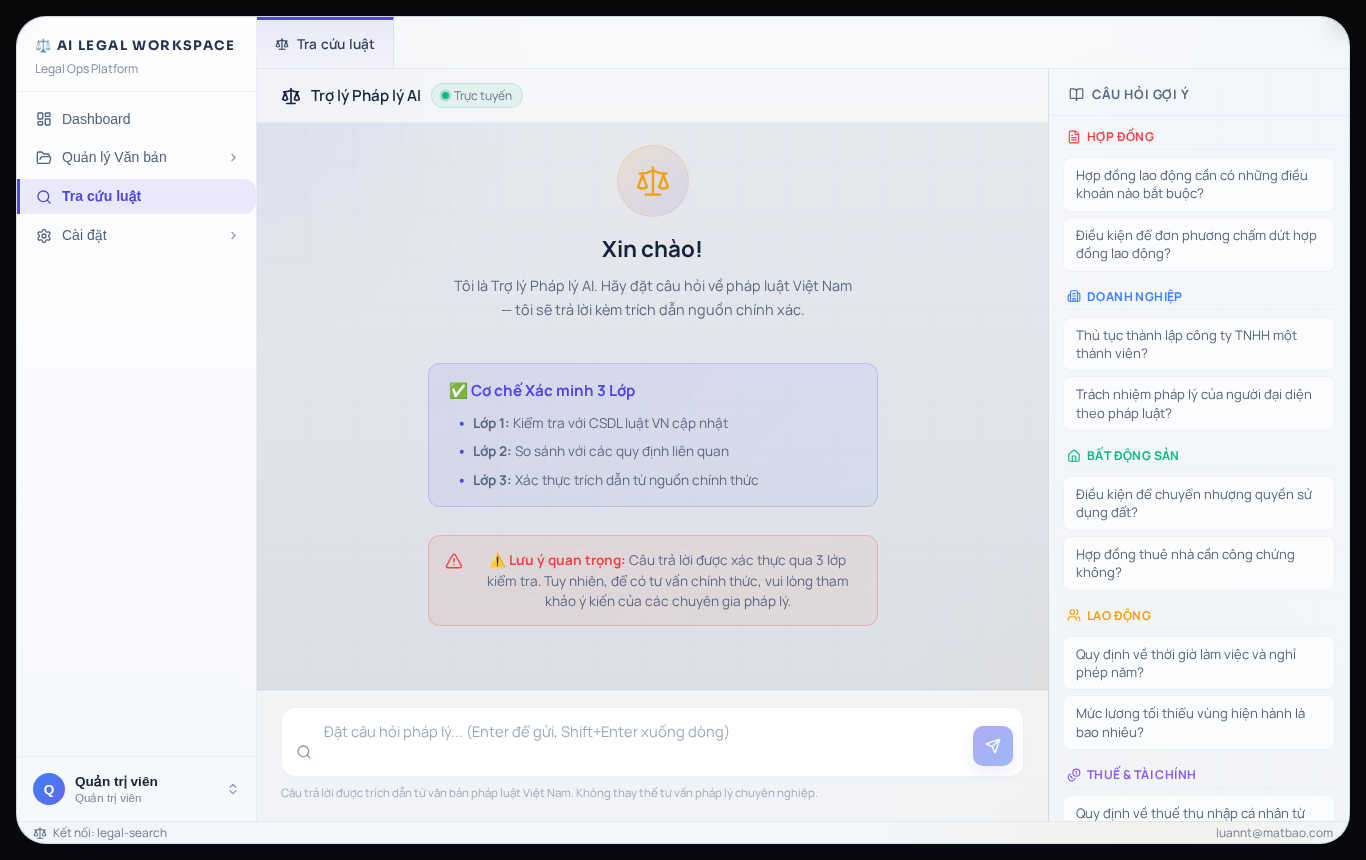The image size is (1366, 860).
Task: Select the Tra cứu luật tab at top
Action: [325, 44]
